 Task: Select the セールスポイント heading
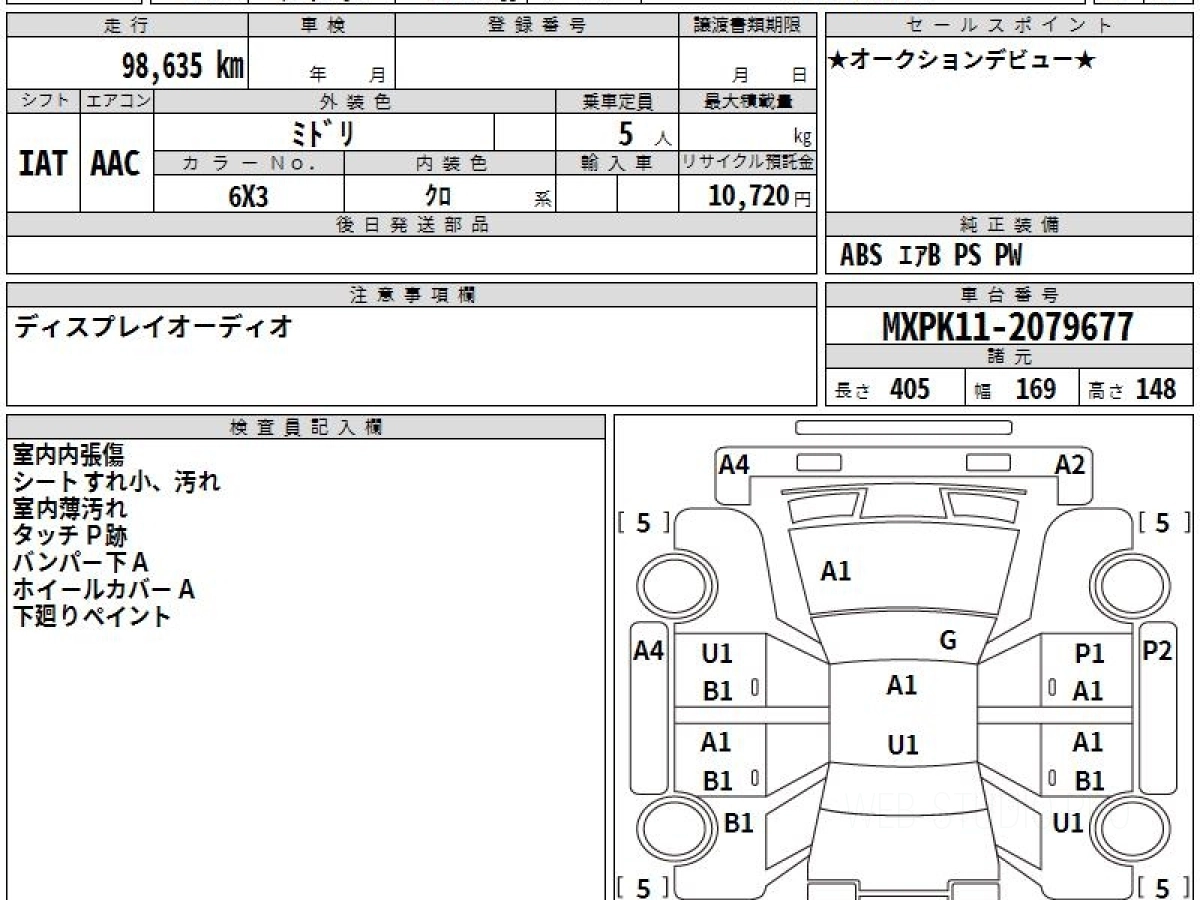tap(1010, 26)
